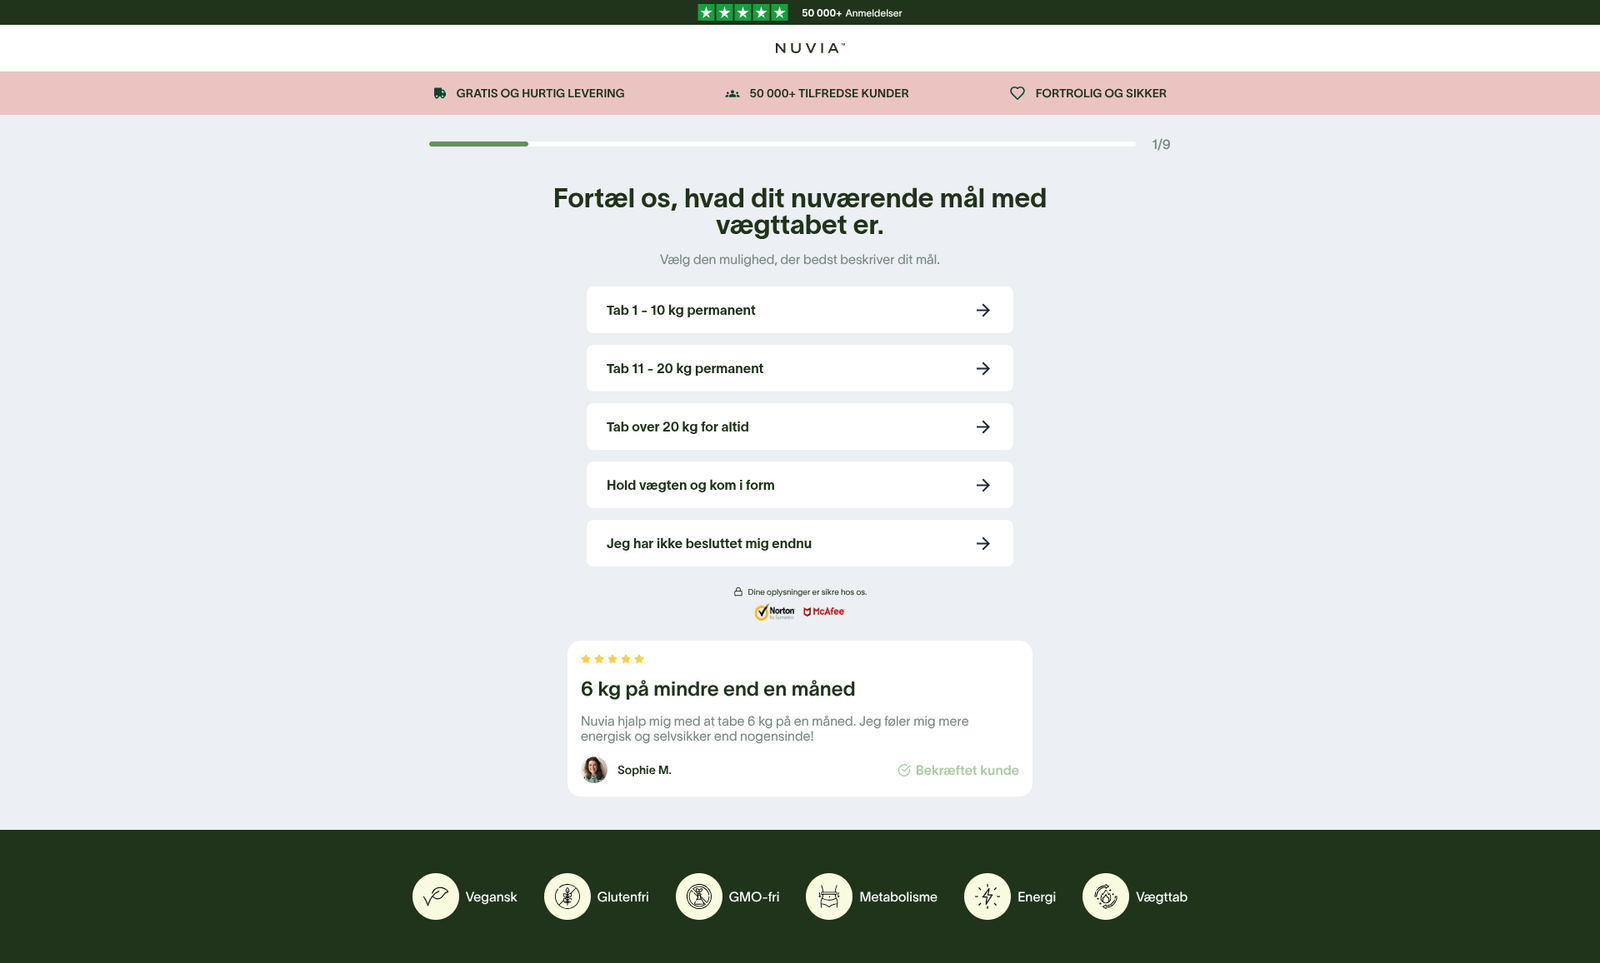Click the Vægttab icon
The image size is (1600, 963).
point(1105,896)
